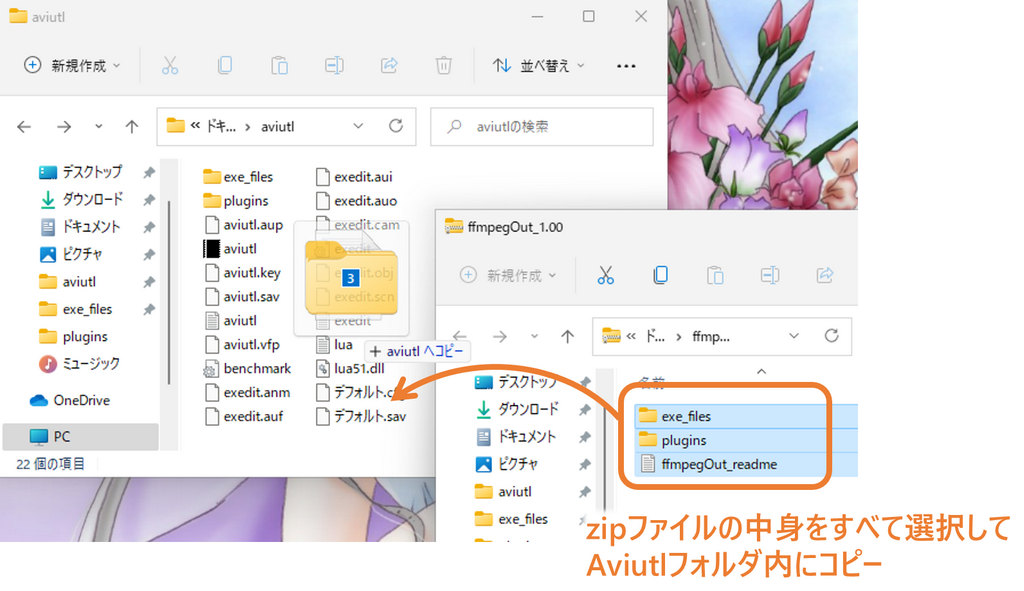Screen dimensions: 1024x591
Task: Click Share icon in ffmpegOut window
Action: 825,275
